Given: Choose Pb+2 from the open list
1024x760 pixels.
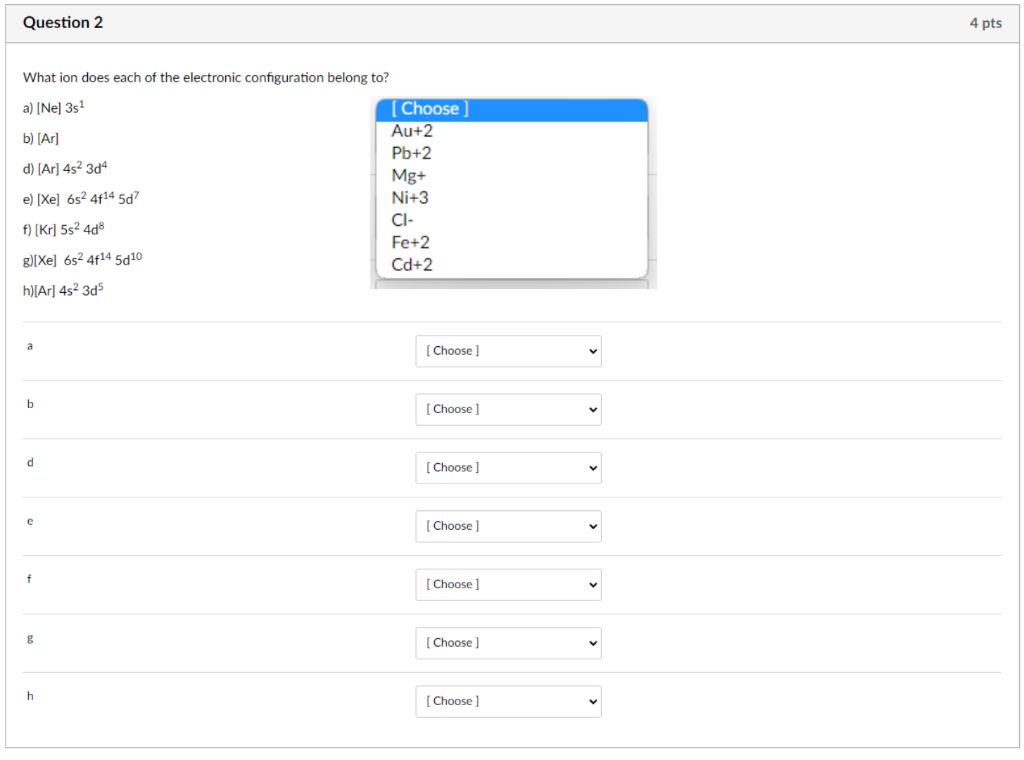Looking at the screenshot, I should [x=512, y=153].
